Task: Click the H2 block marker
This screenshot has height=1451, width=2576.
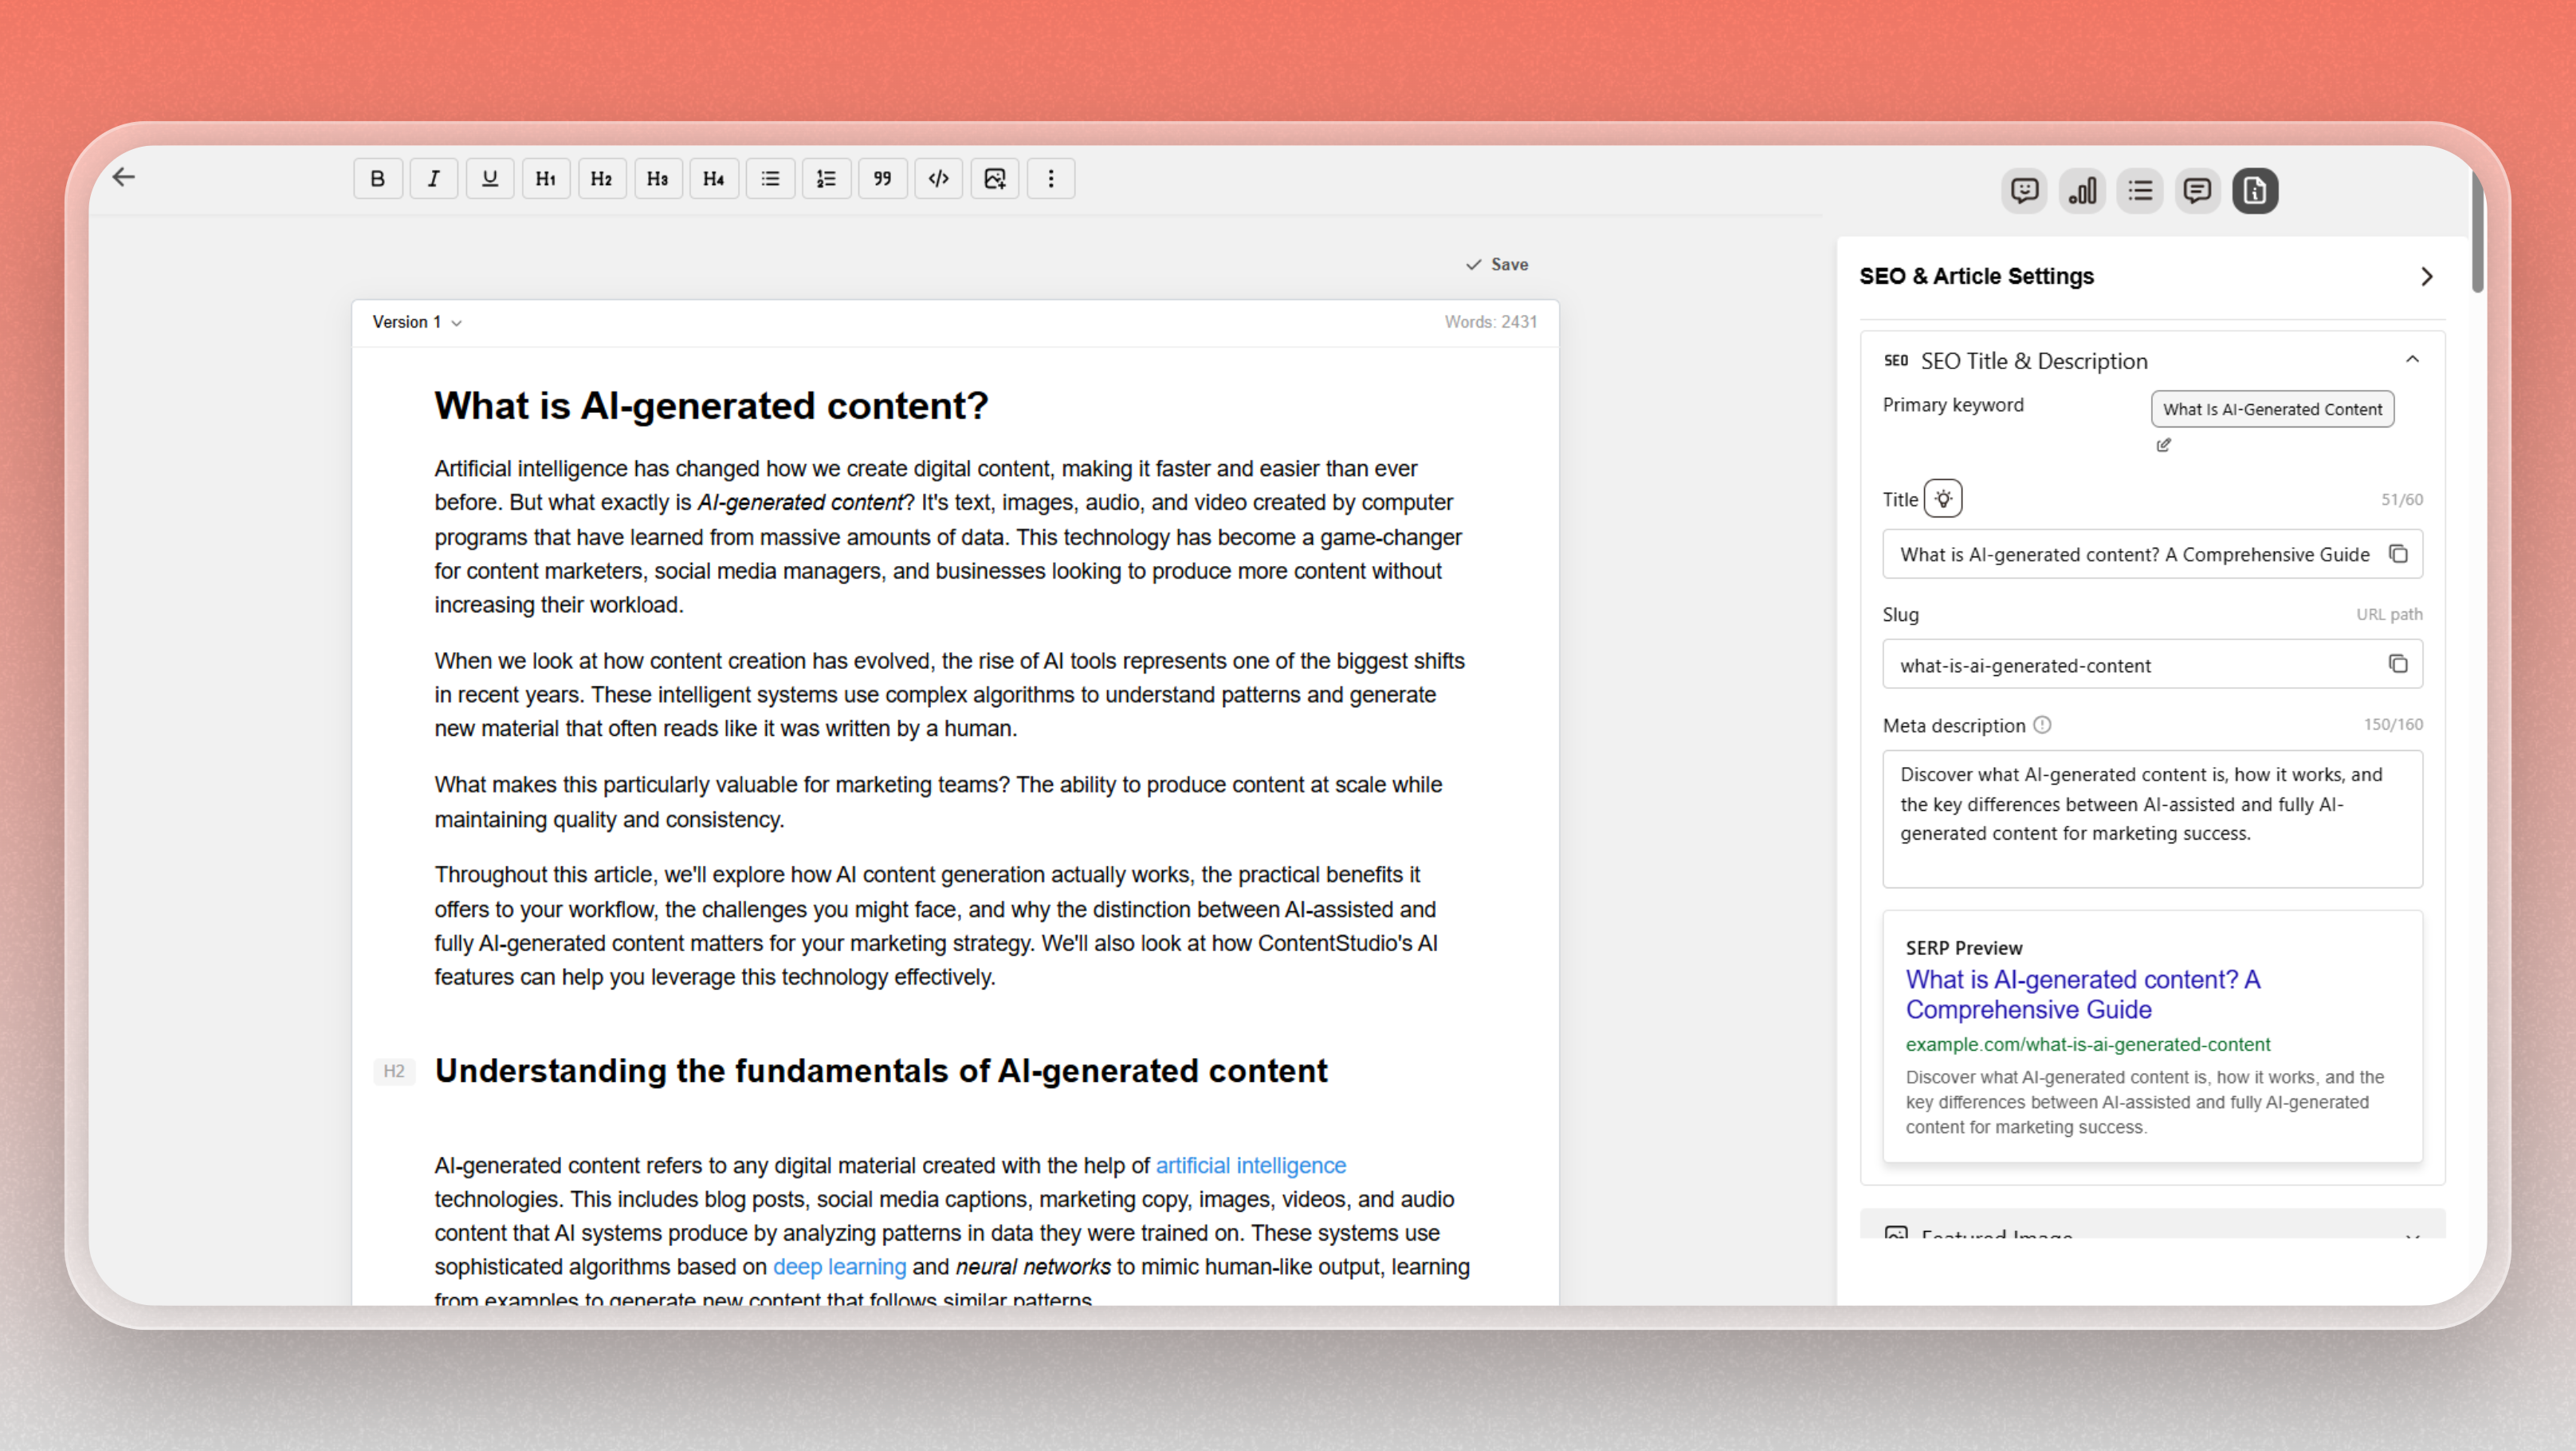Action: (x=394, y=1072)
